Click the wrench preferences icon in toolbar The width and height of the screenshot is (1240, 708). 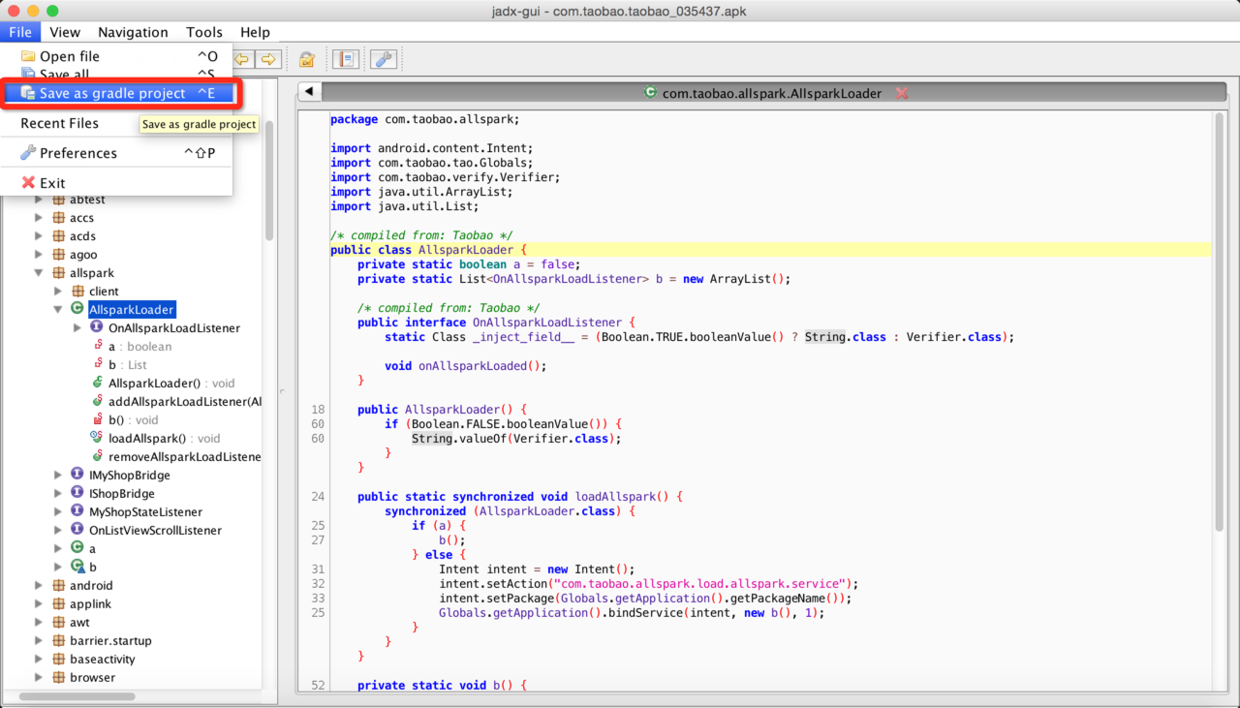coord(383,60)
